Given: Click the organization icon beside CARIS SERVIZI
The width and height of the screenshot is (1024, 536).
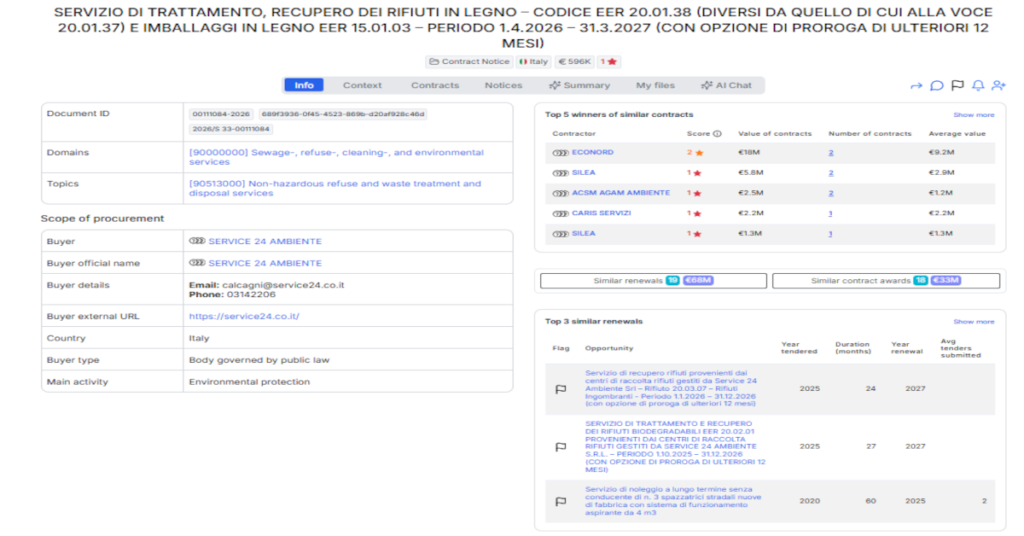Looking at the screenshot, I should tap(560, 213).
